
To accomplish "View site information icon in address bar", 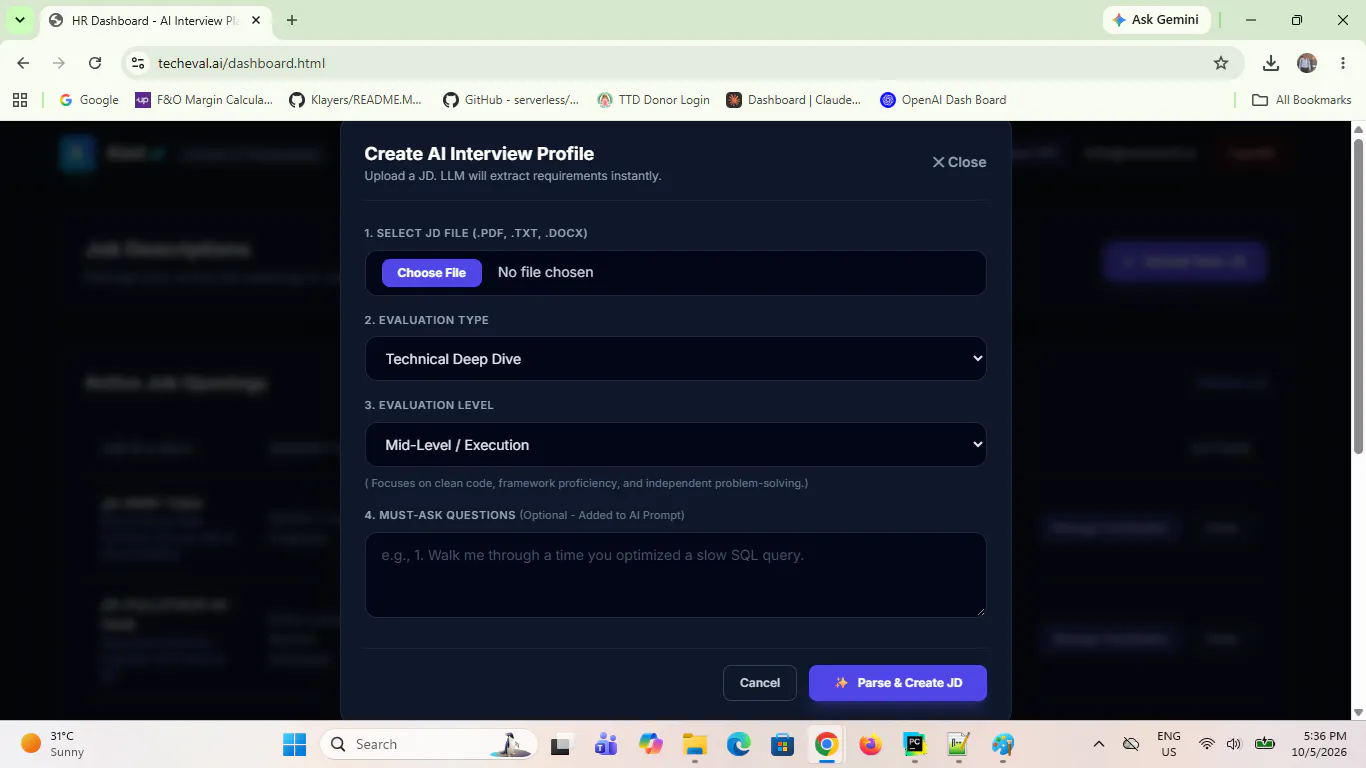I will pyautogui.click(x=138, y=63).
